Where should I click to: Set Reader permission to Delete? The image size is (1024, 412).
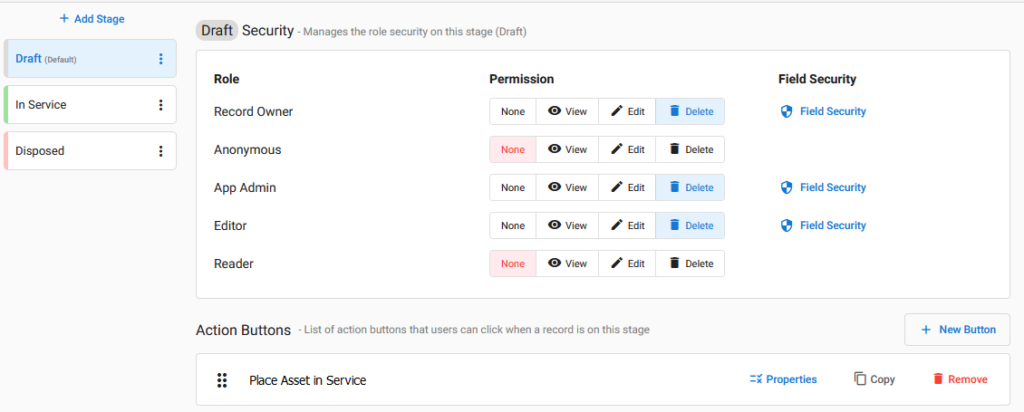click(x=690, y=264)
